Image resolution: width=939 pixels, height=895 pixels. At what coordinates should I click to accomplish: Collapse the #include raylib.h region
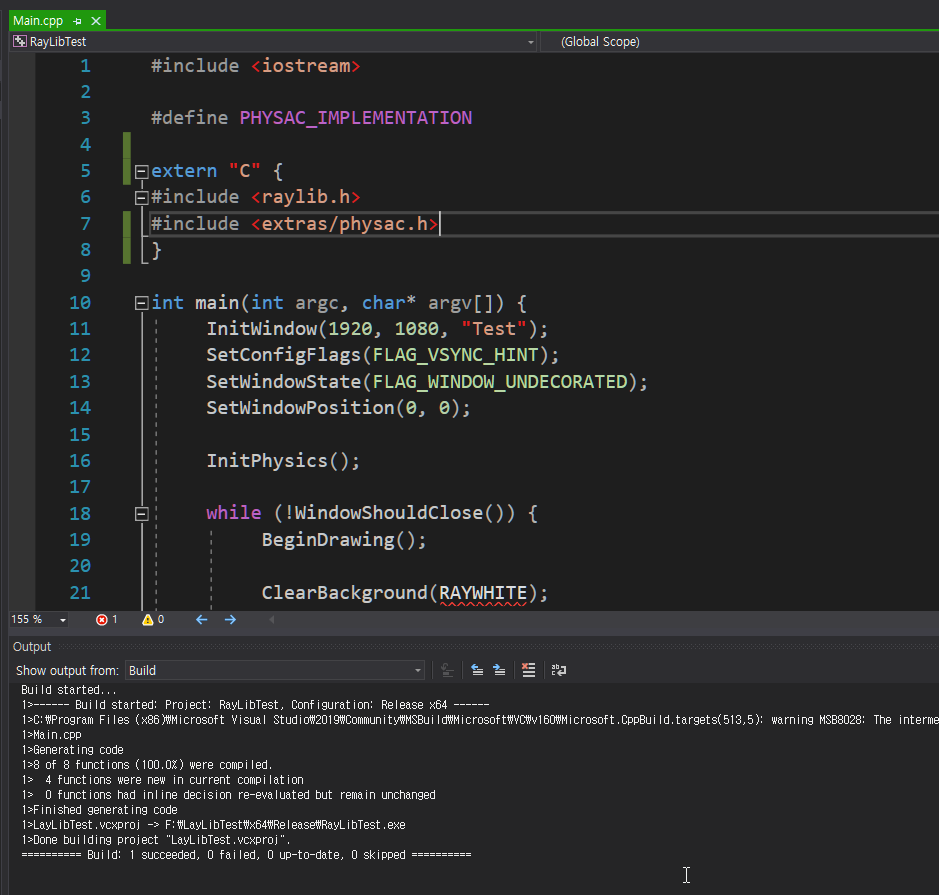pos(141,198)
